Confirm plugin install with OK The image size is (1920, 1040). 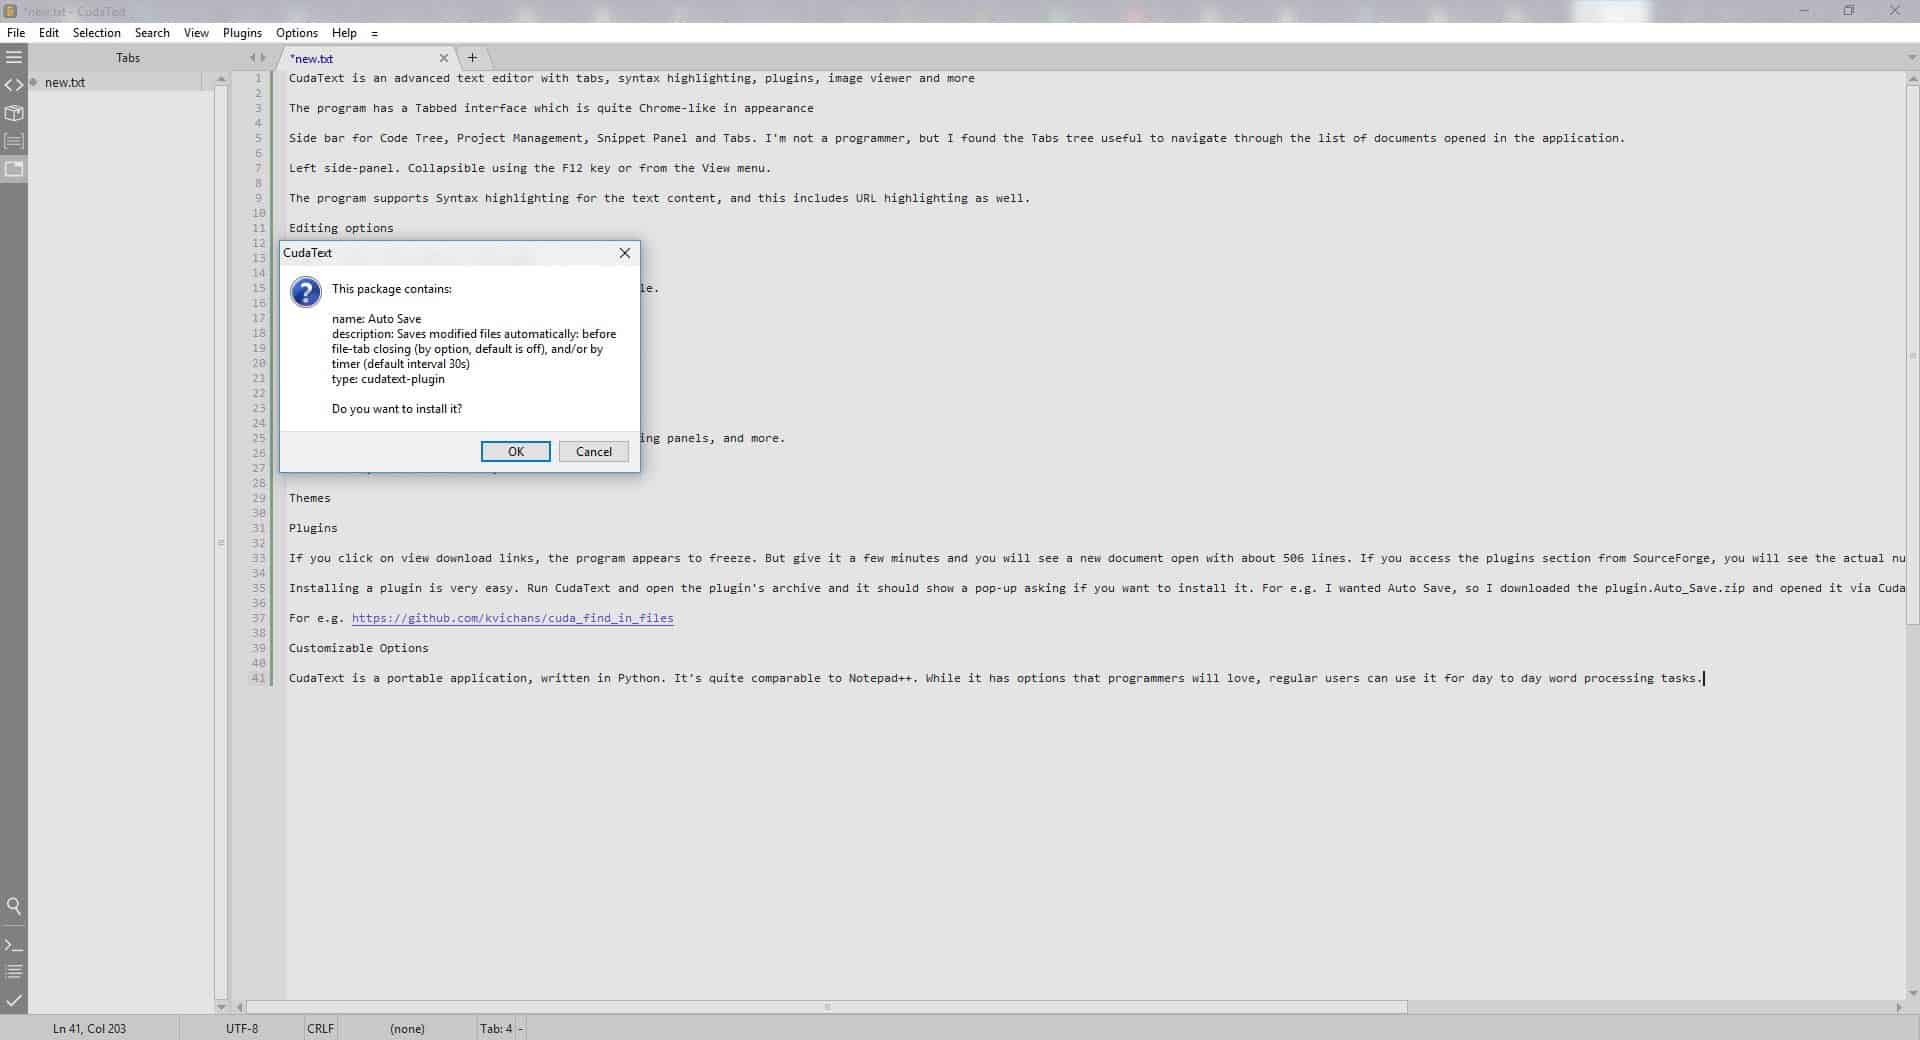(x=516, y=452)
